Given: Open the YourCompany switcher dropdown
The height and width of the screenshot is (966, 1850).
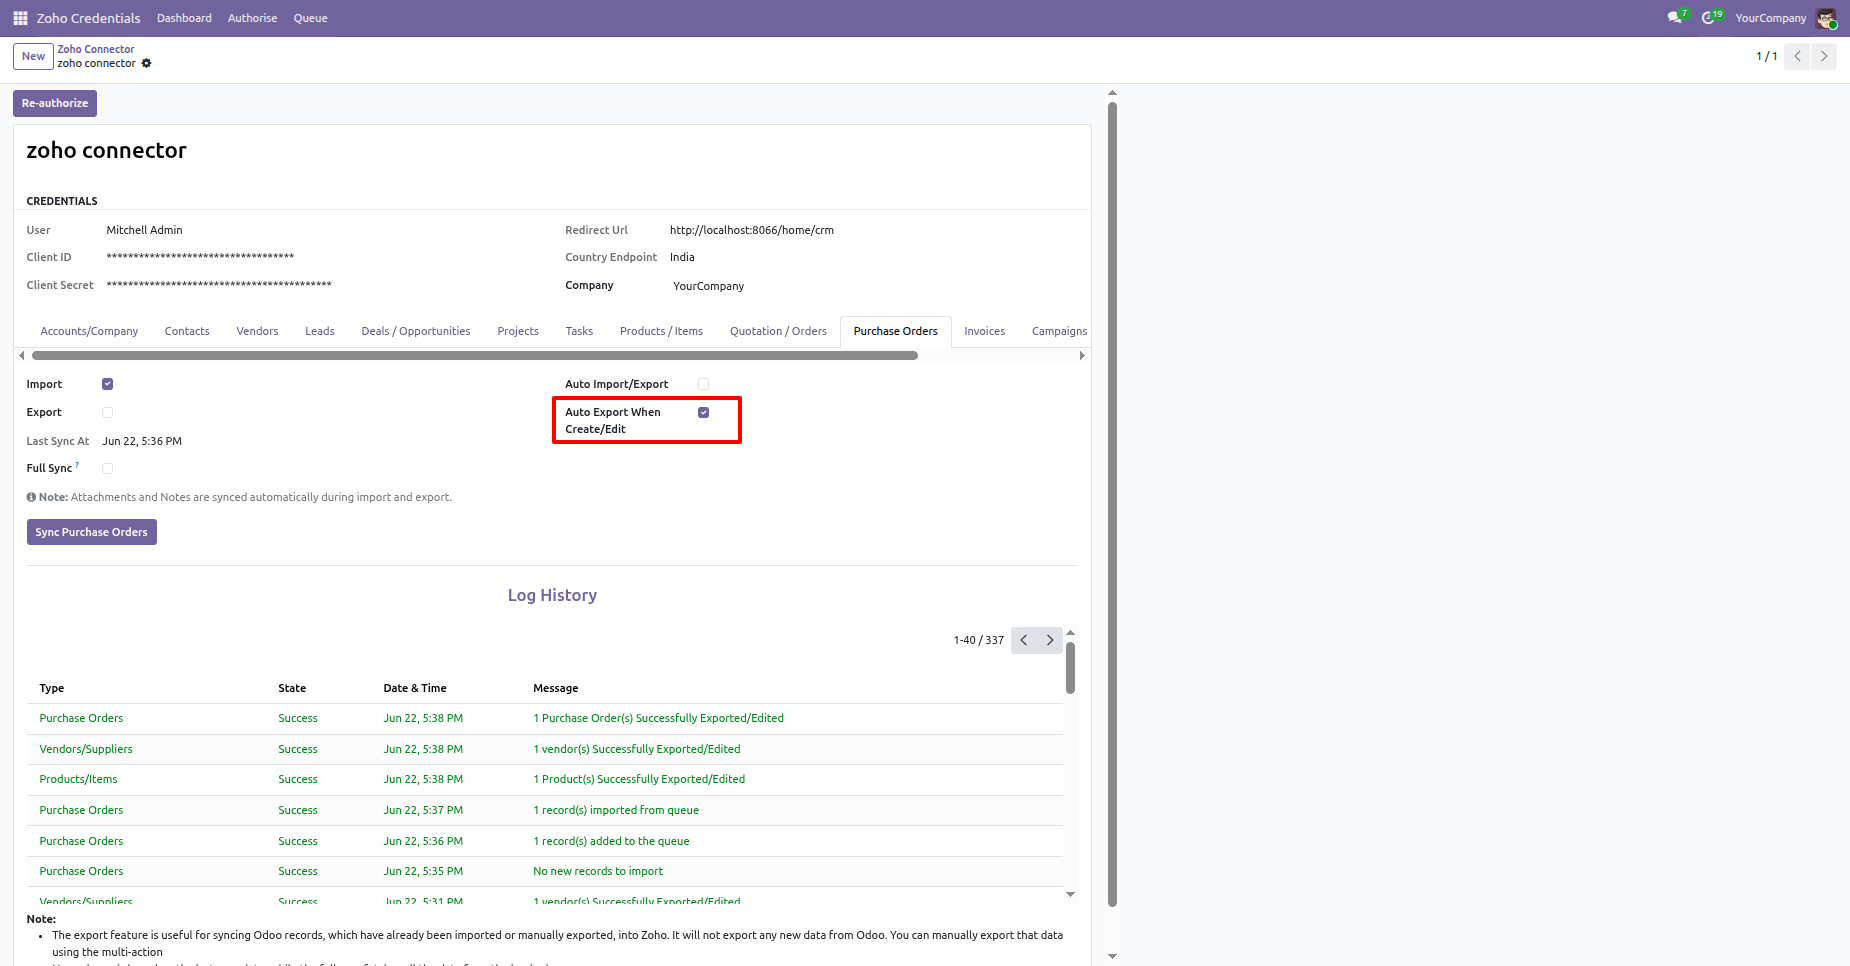Looking at the screenshot, I should (x=1770, y=18).
